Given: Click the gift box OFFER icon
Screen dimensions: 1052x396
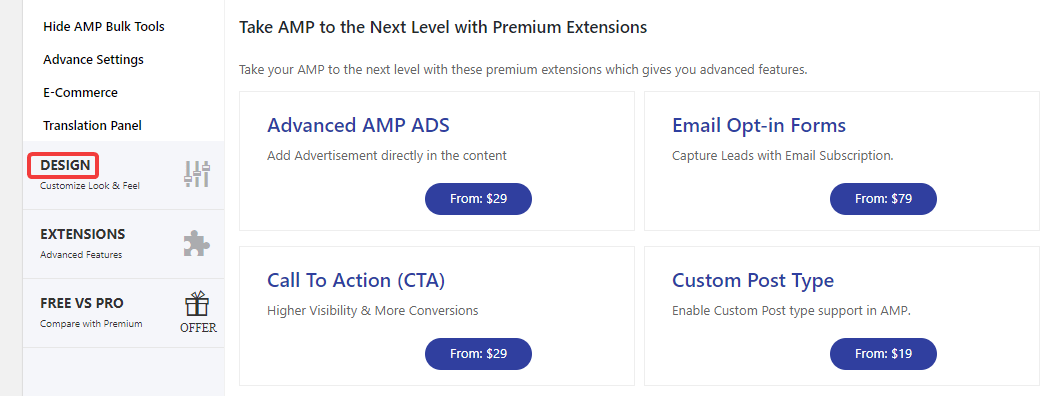Looking at the screenshot, I should tap(198, 312).
